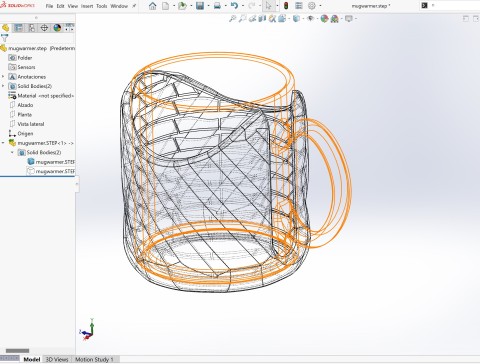Screen dimensions: 480x364
Task: Select the Material <not specified> item
Action: point(41,96)
